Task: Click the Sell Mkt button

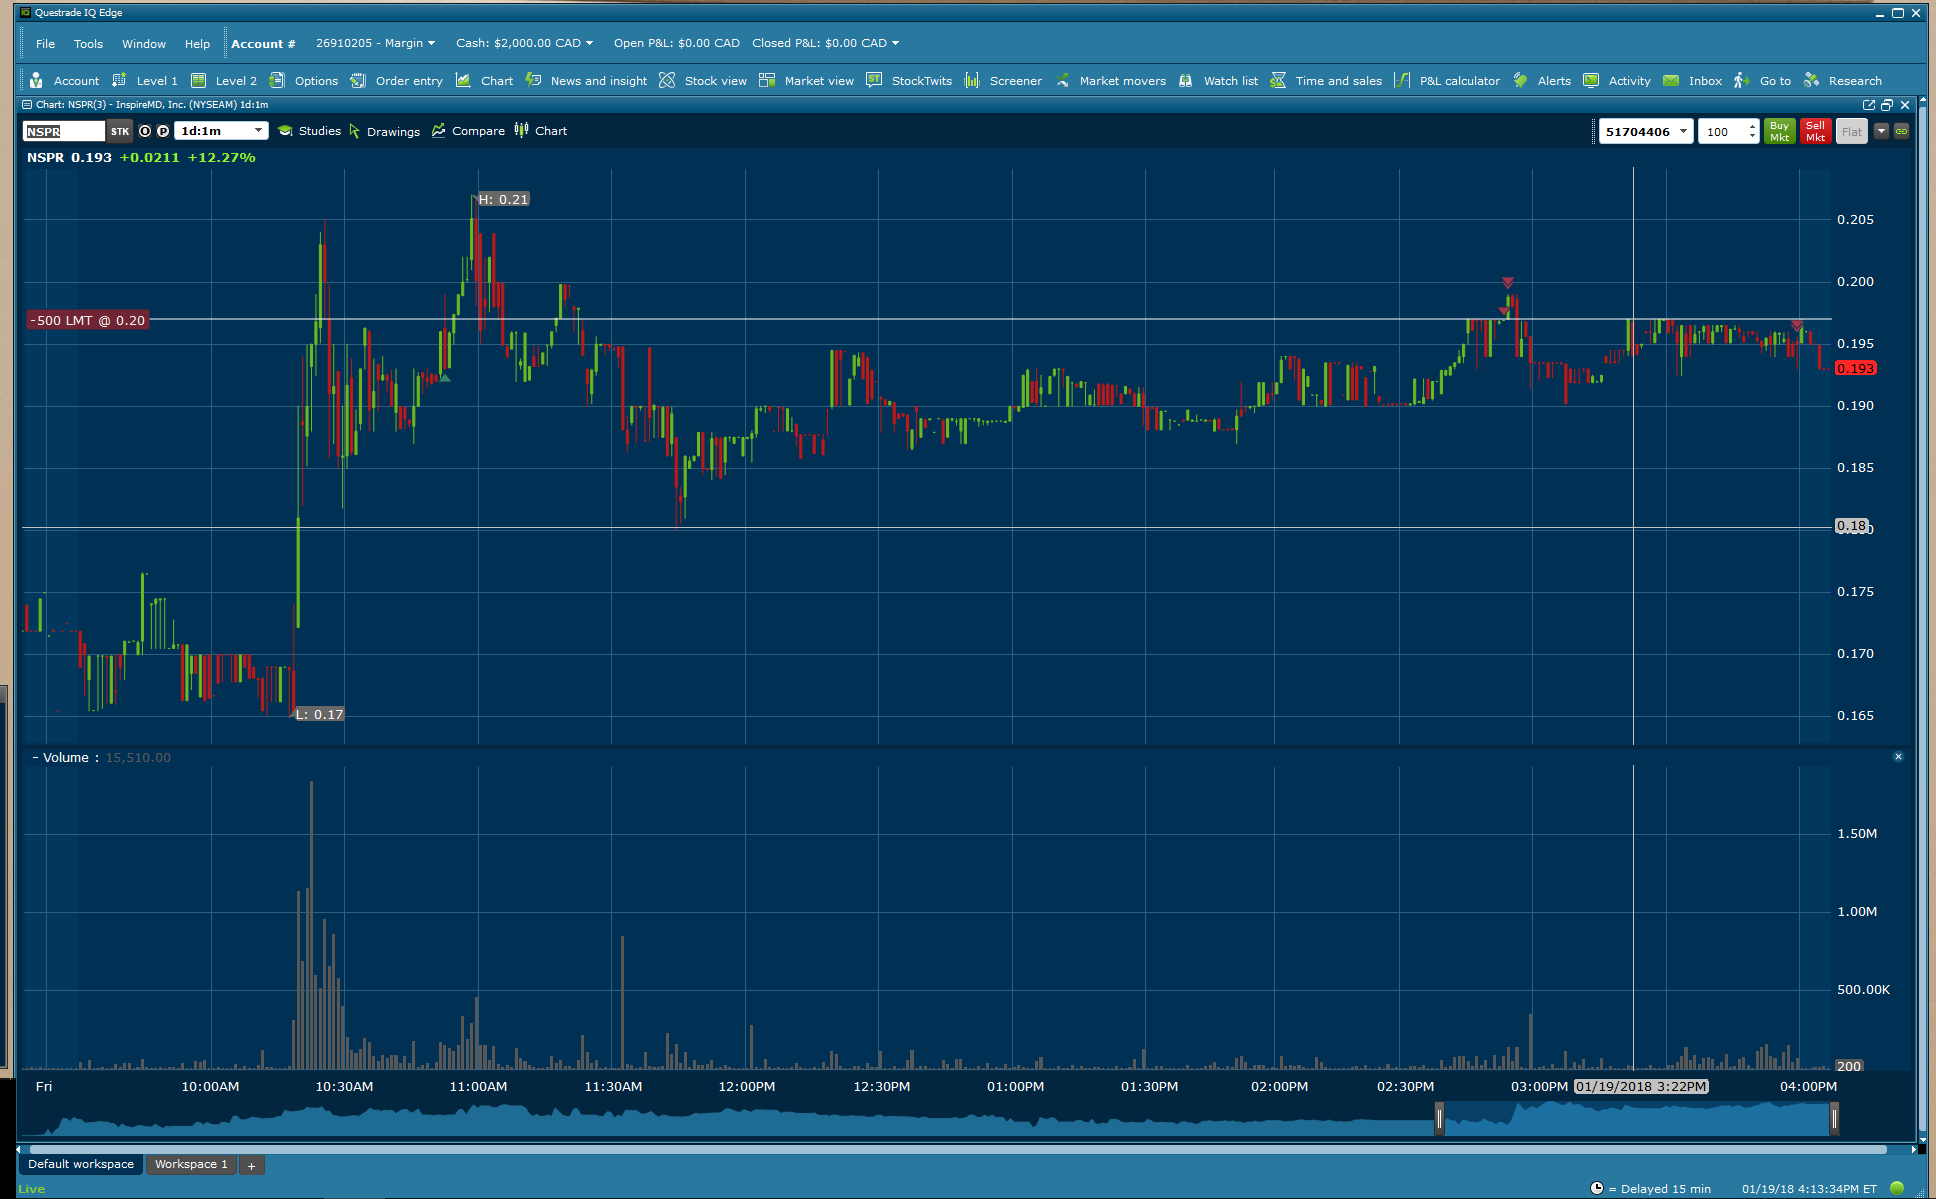Action: [x=1815, y=131]
